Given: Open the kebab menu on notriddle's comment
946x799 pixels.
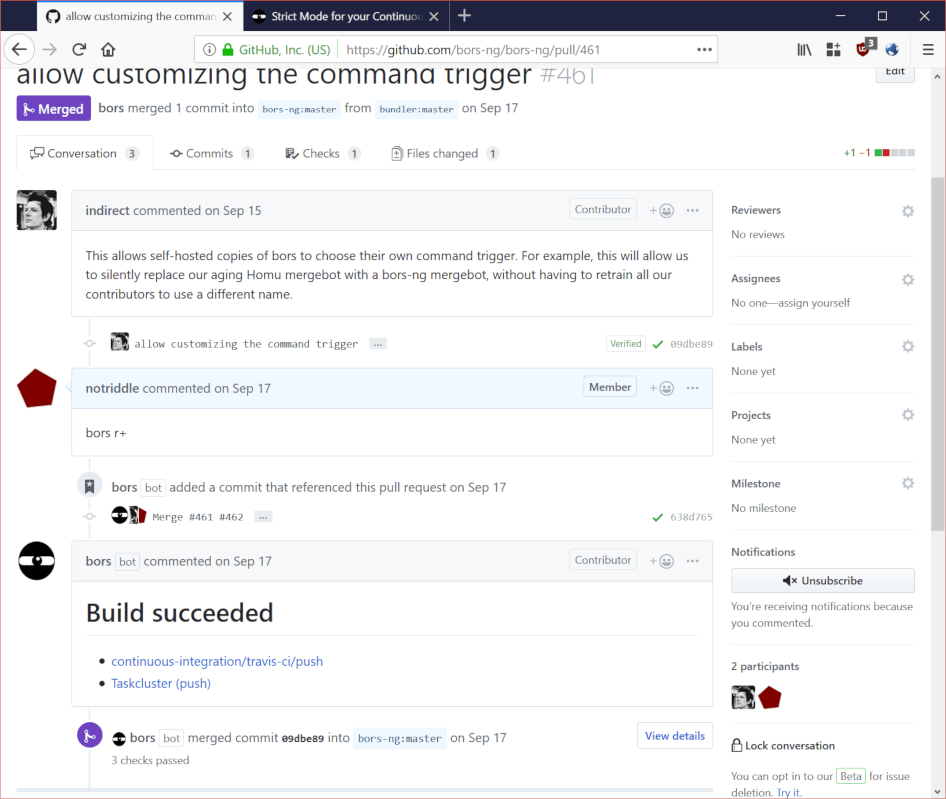Looking at the screenshot, I should tap(693, 387).
